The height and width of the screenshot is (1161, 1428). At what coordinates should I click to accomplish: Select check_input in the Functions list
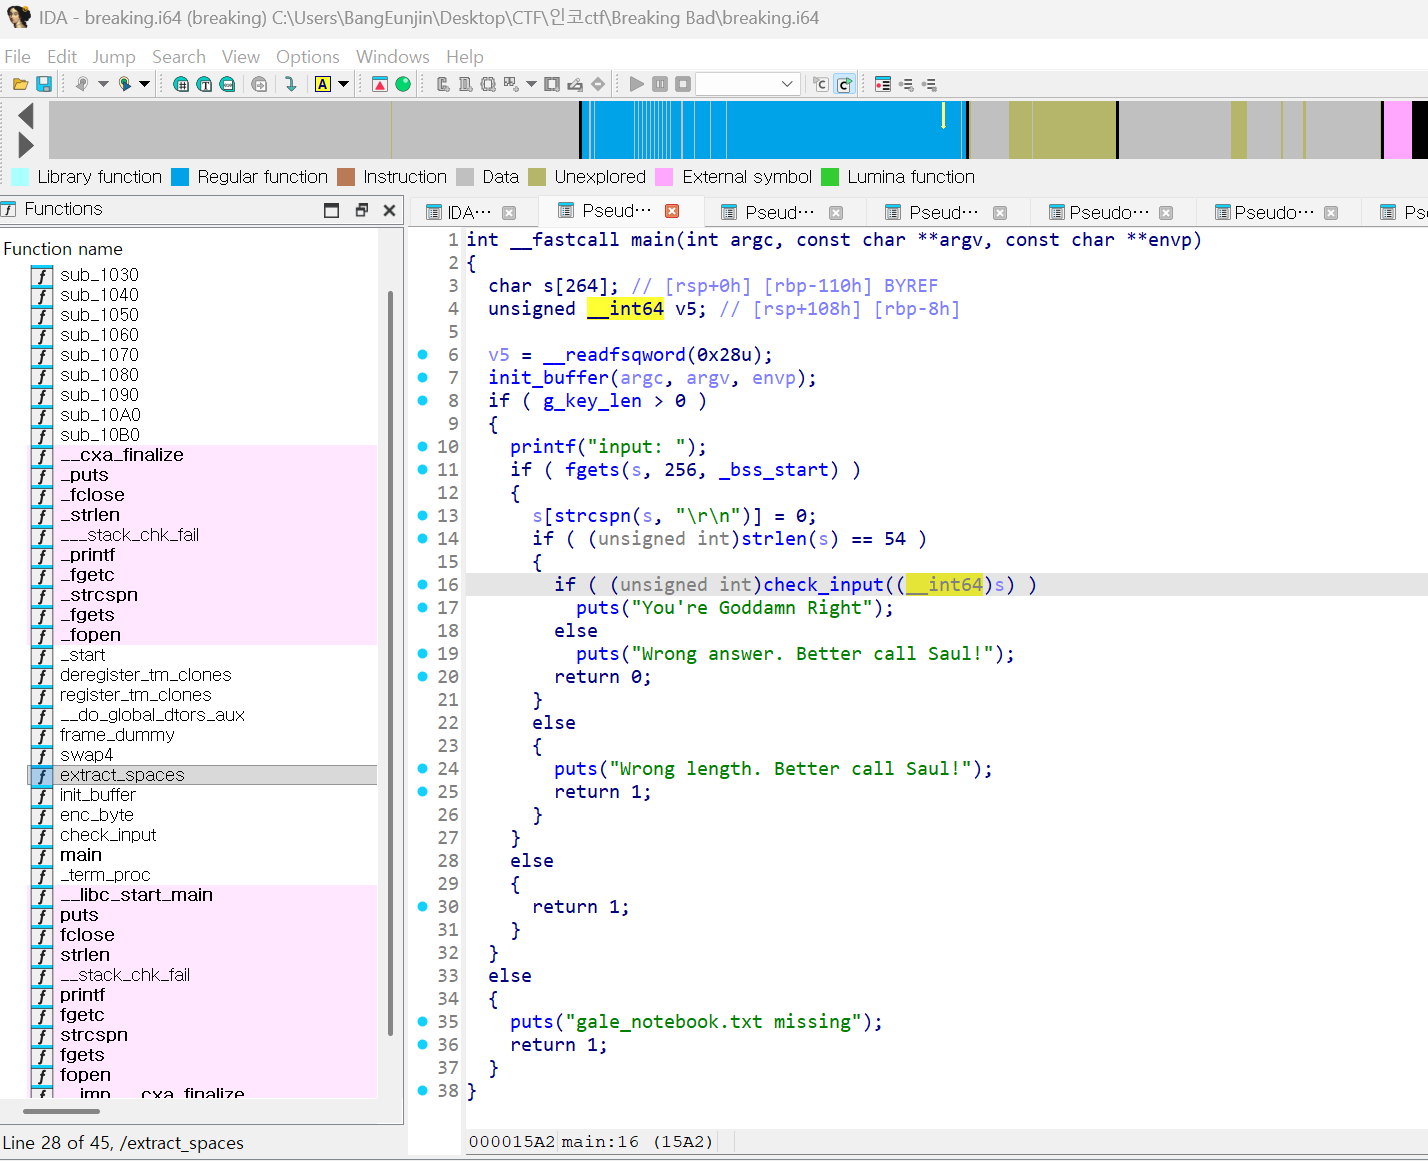[x=108, y=835]
